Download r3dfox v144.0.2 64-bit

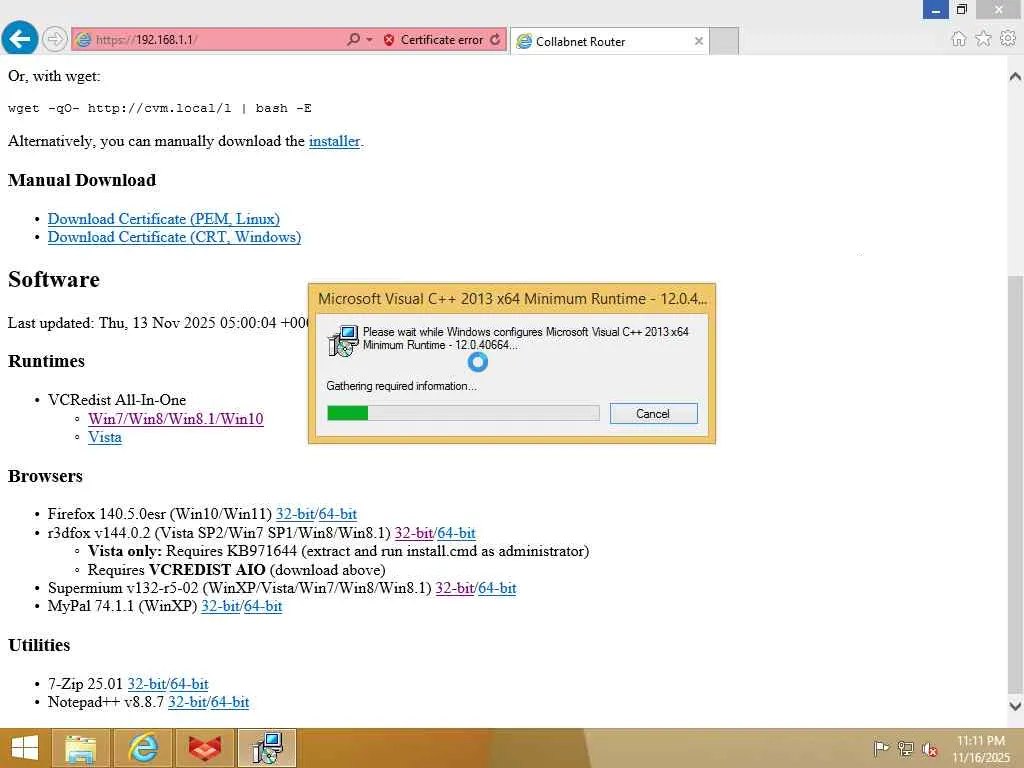(456, 533)
